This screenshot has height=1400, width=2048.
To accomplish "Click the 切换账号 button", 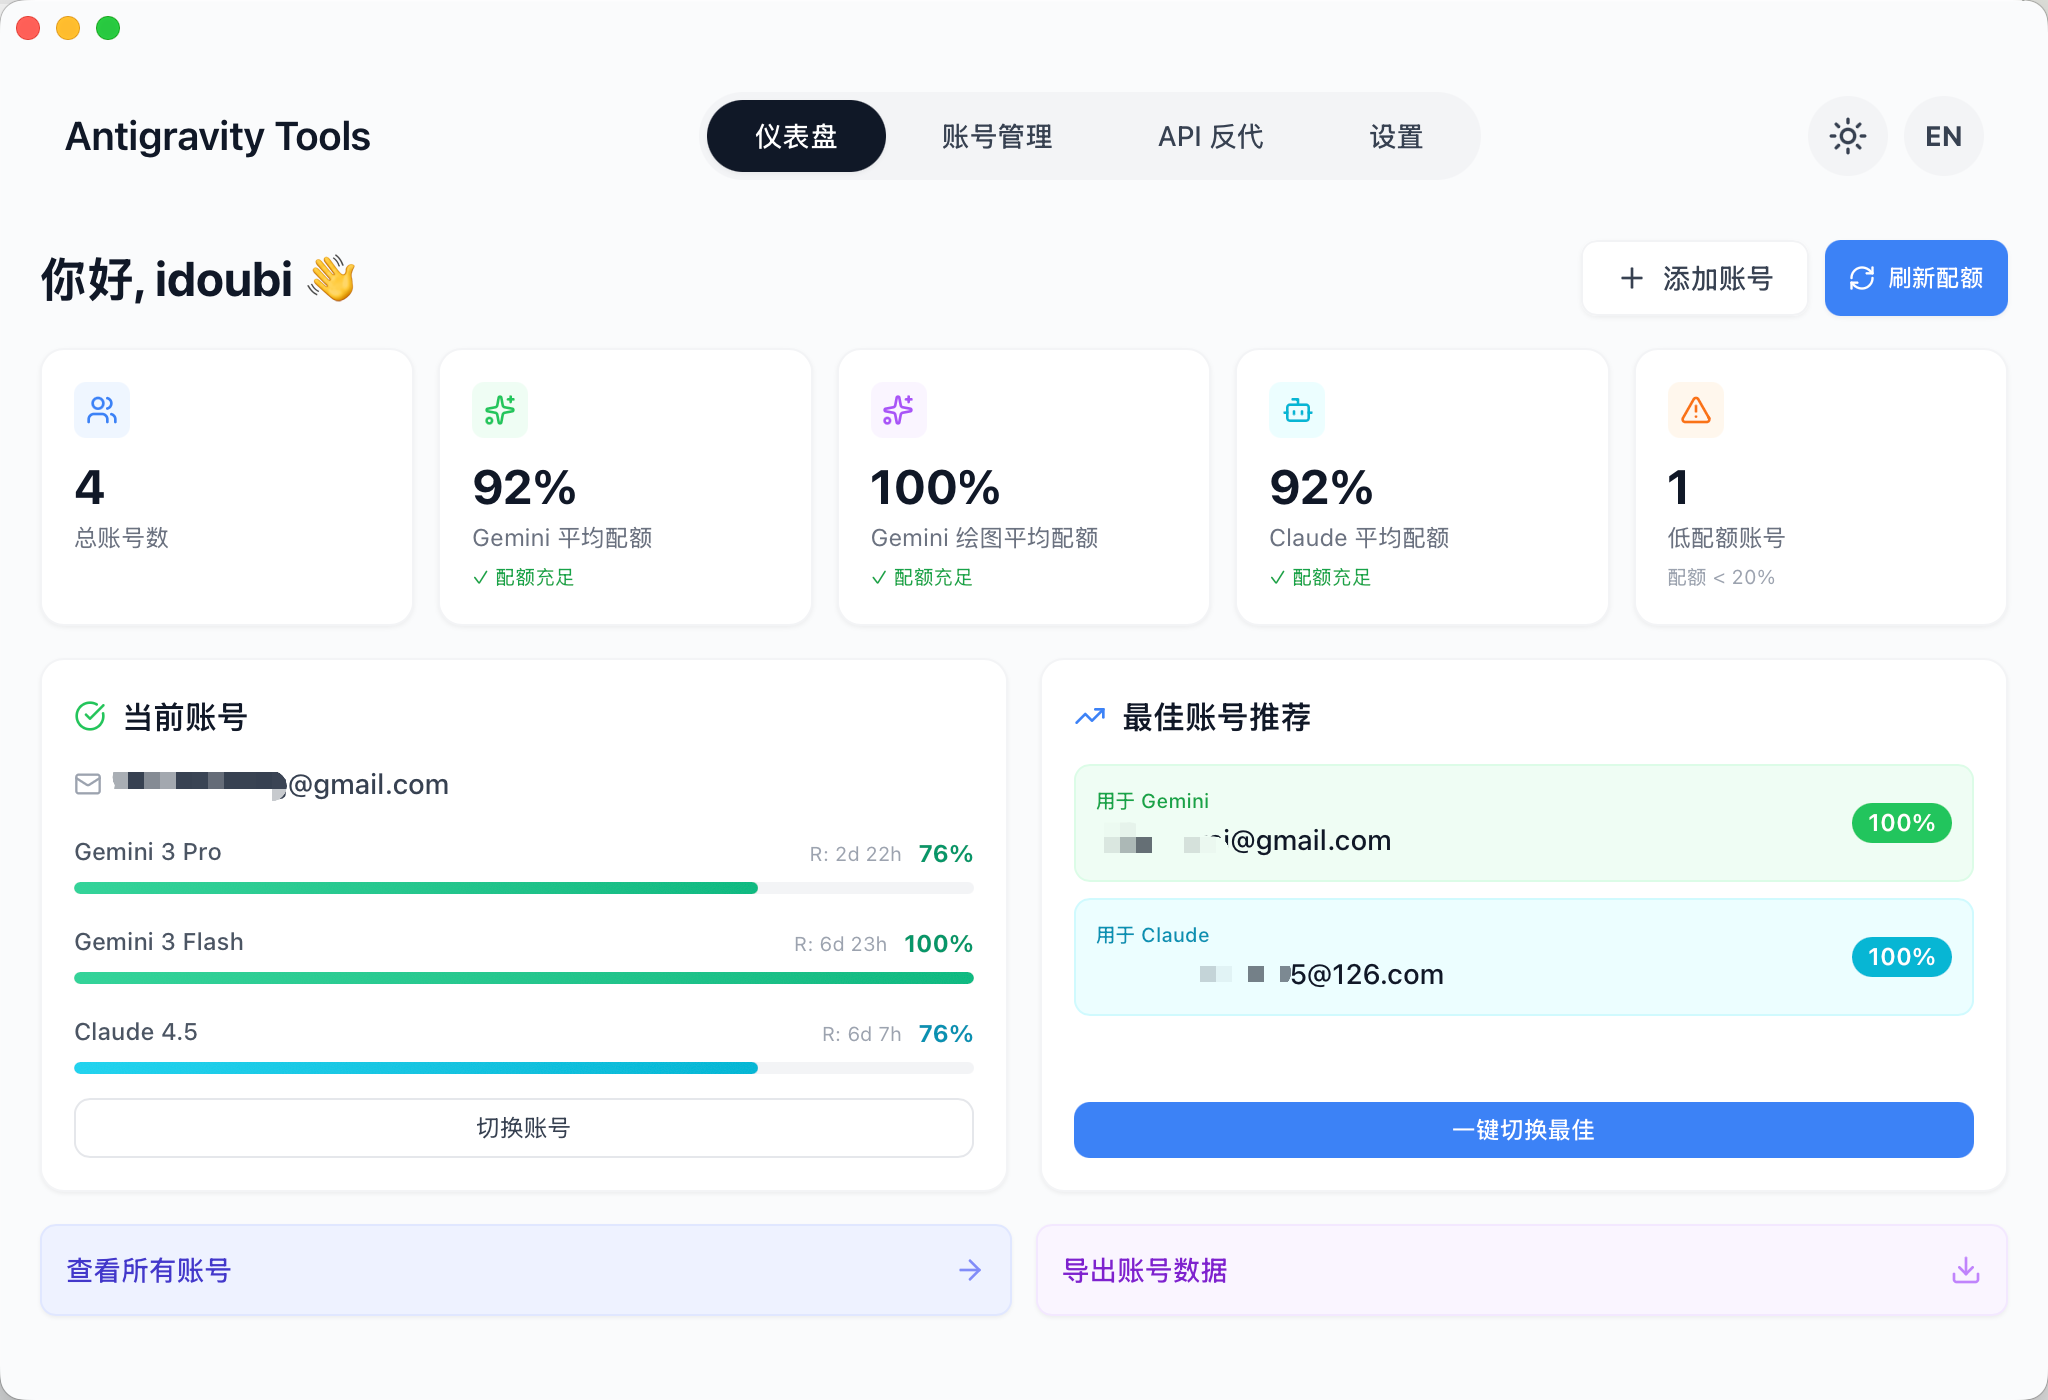I will pyautogui.click(x=523, y=1128).
